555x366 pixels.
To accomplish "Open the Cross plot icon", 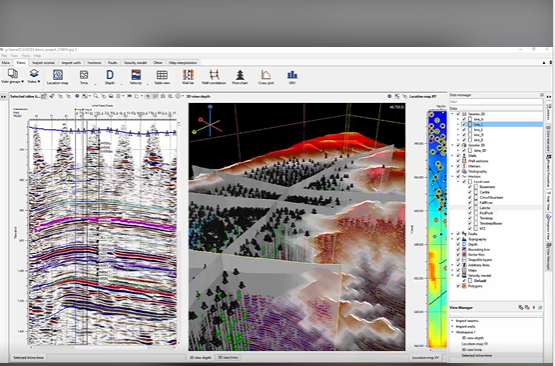I will click(x=266, y=76).
